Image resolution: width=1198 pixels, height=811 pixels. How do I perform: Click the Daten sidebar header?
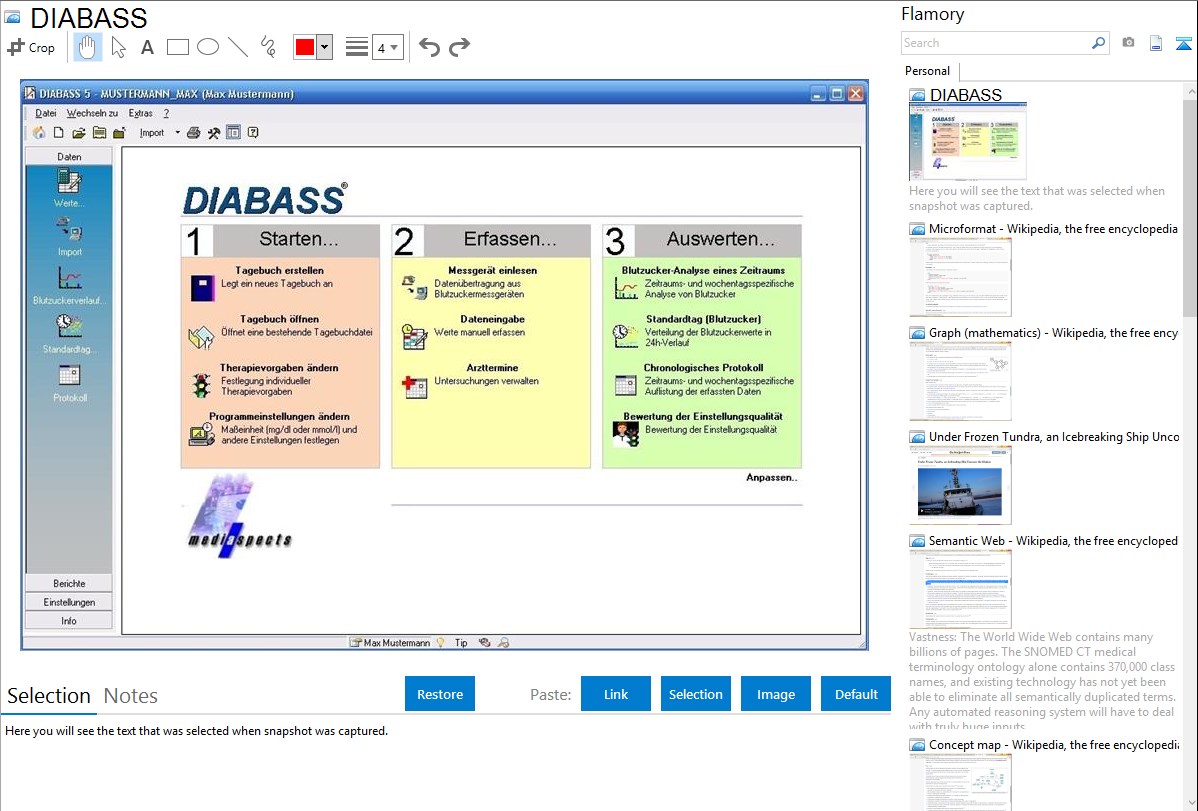pos(69,157)
